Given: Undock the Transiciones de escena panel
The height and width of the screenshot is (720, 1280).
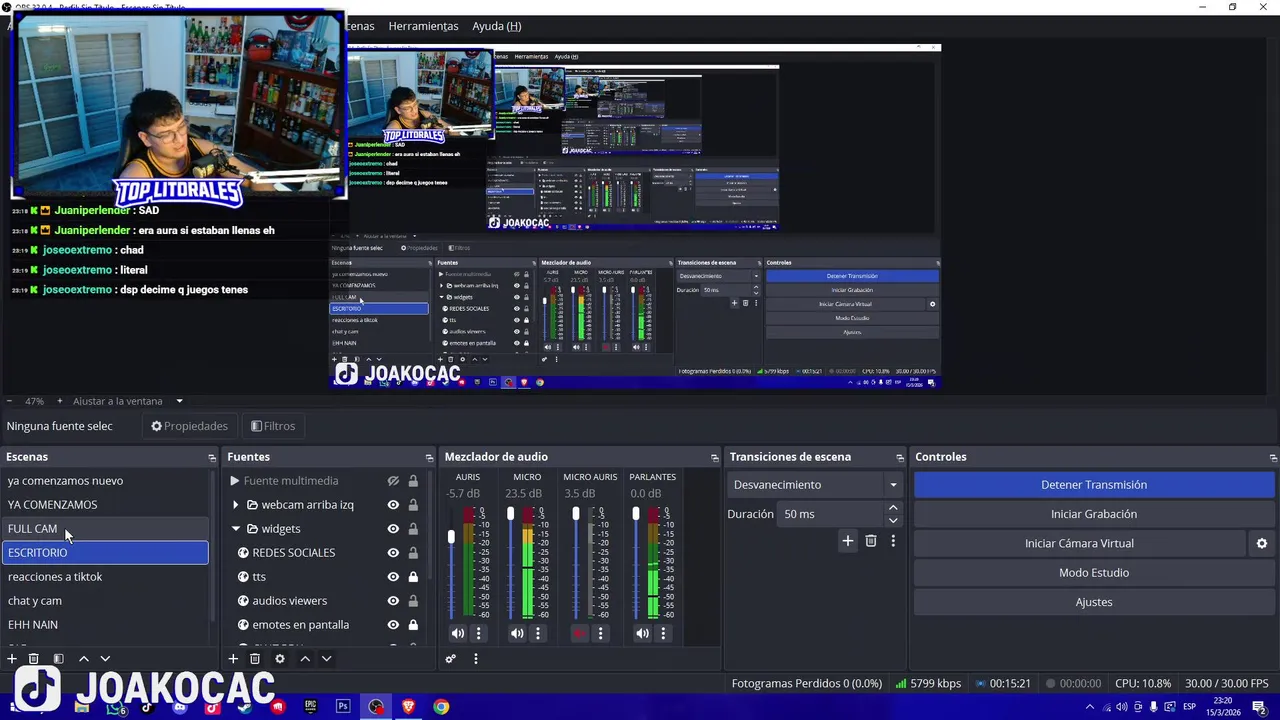Looking at the screenshot, I should [899, 457].
